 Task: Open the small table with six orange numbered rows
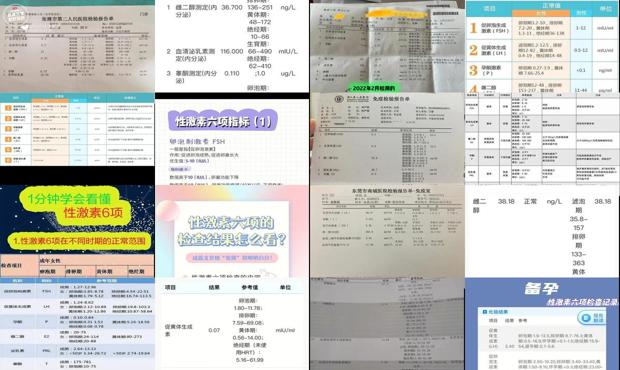(x=77, y=129)
